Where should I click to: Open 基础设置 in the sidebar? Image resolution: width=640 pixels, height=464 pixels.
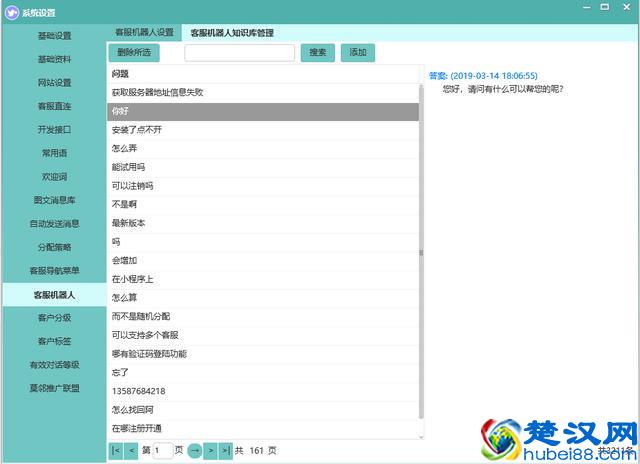pos(54,36)
